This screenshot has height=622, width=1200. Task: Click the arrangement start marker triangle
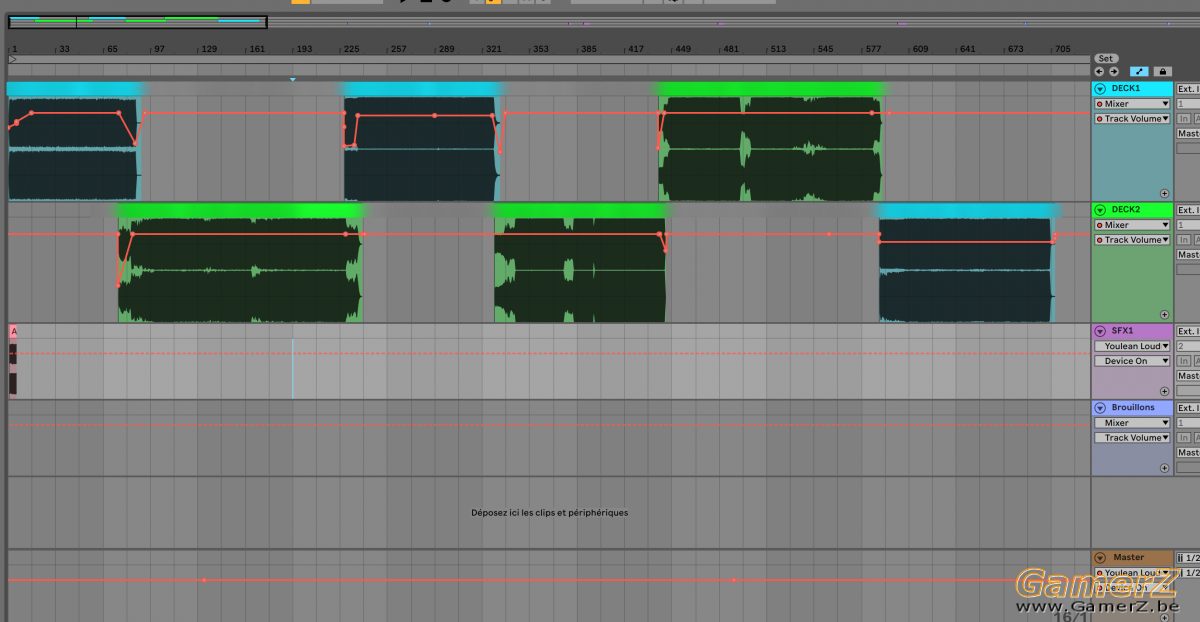click(x=12, y=60)
